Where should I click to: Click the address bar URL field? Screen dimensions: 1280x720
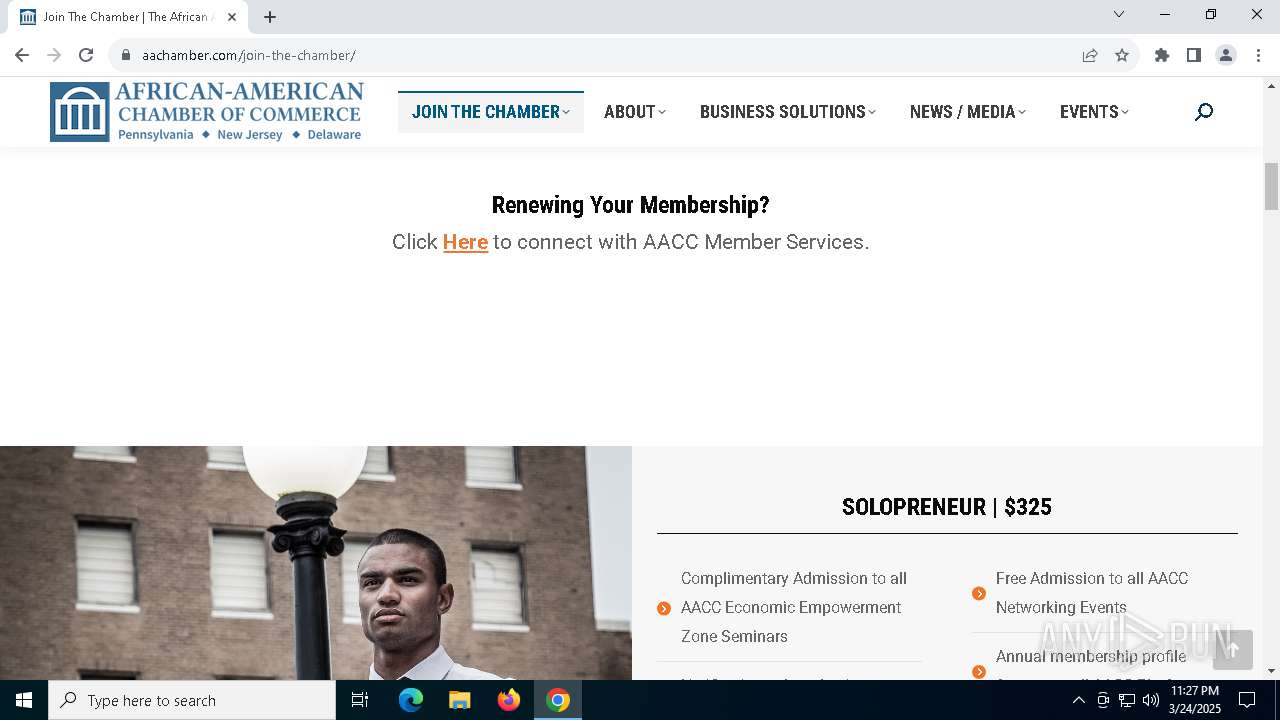click(600, 55)
